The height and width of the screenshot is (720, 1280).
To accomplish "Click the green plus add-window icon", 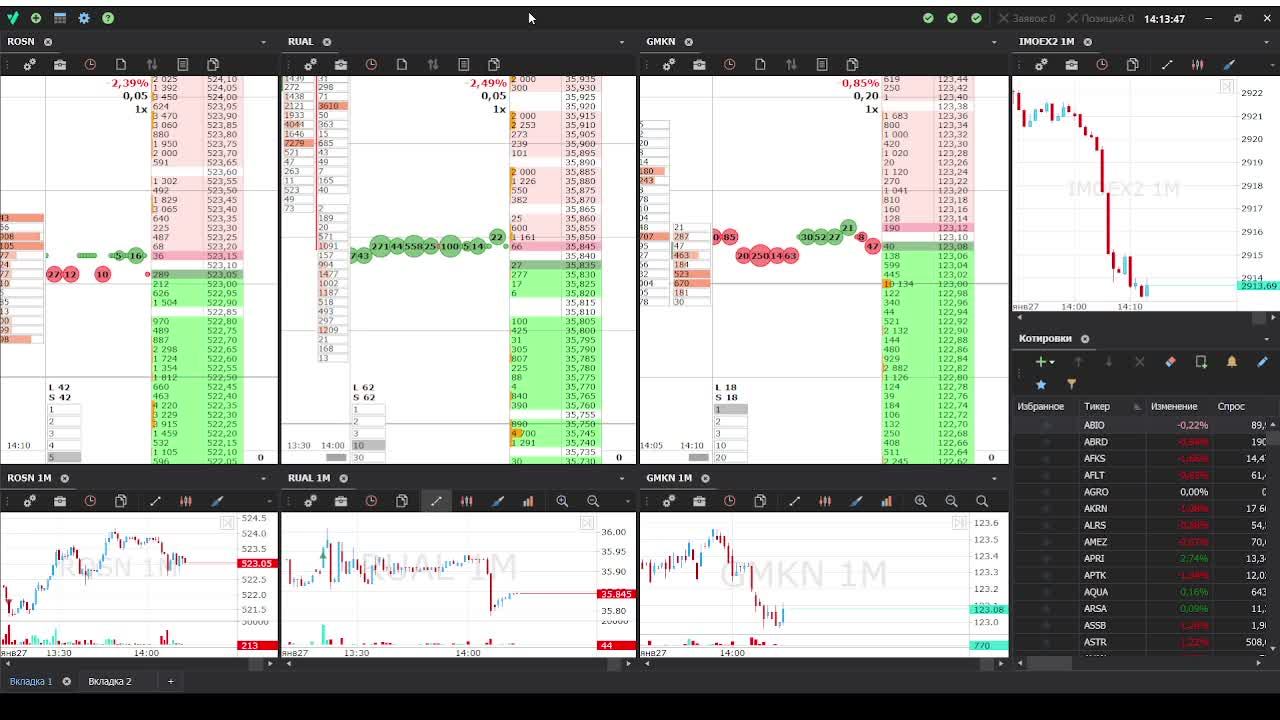I will tap(36, 18).
